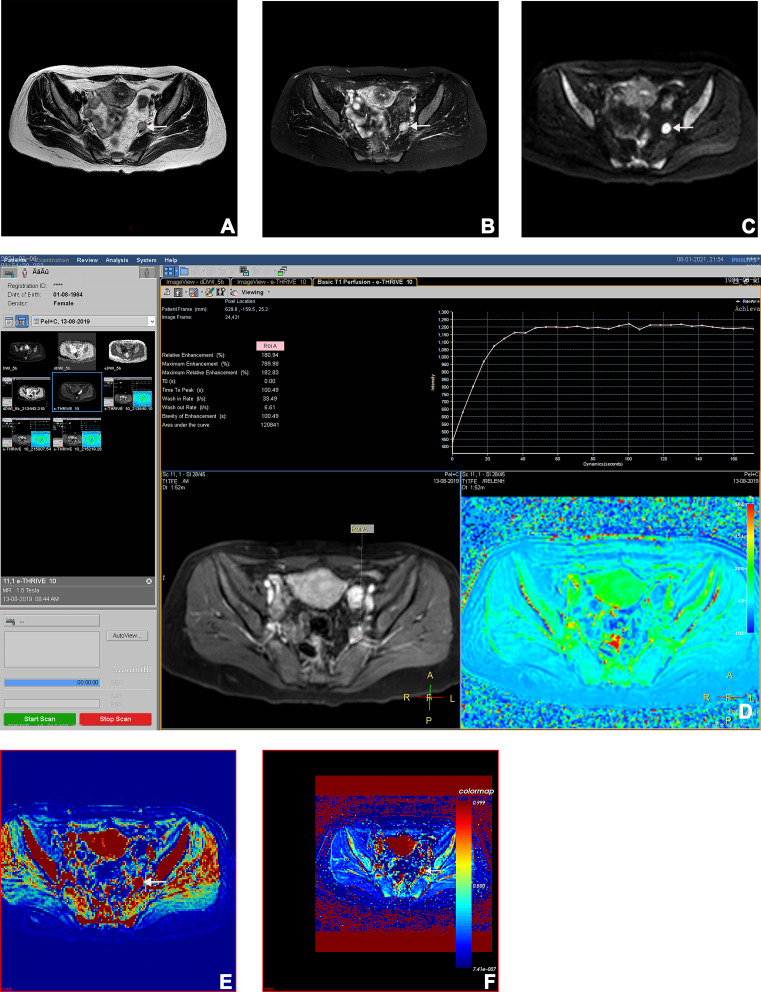Click the folder icon in top toolbar
The width and height of the screenshot is (761, 992).
(x=186, y=271)
